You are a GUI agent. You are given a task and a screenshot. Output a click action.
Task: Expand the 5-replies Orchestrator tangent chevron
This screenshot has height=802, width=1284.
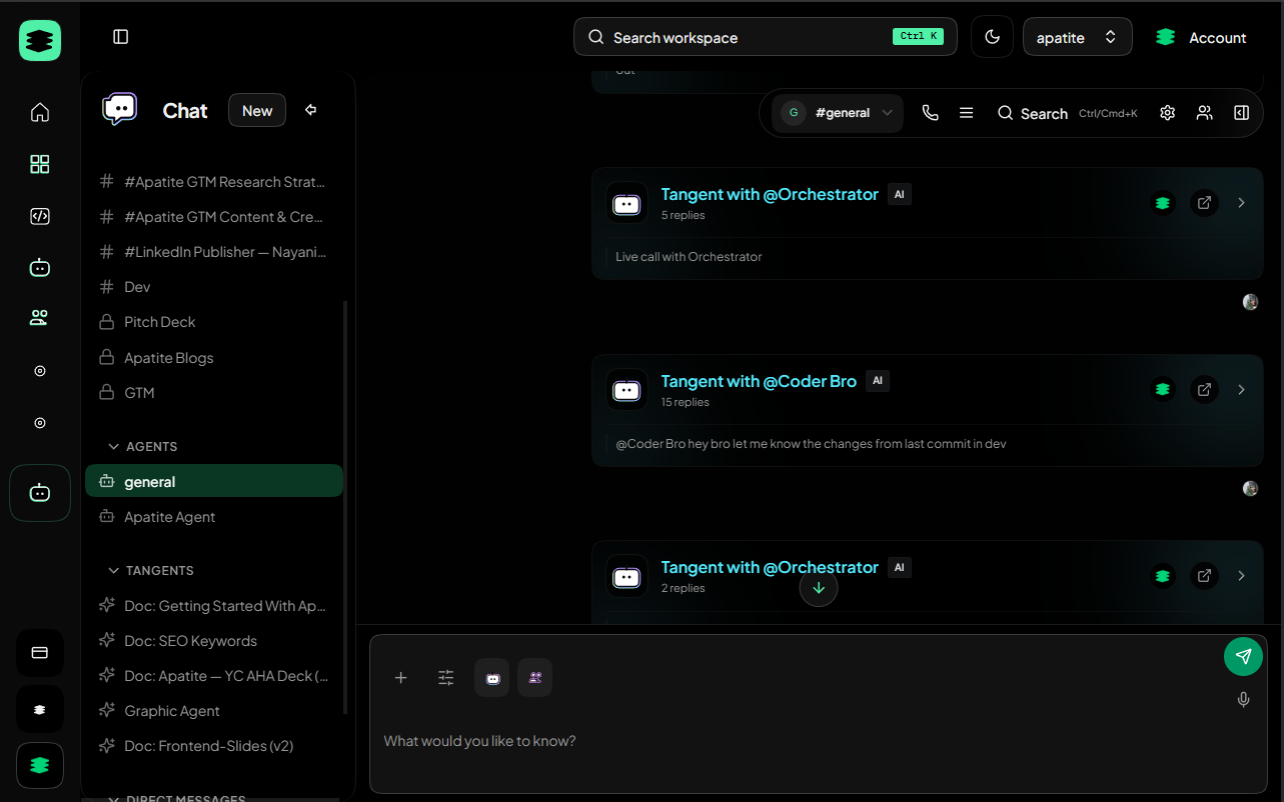click(x=1241, y=203)
